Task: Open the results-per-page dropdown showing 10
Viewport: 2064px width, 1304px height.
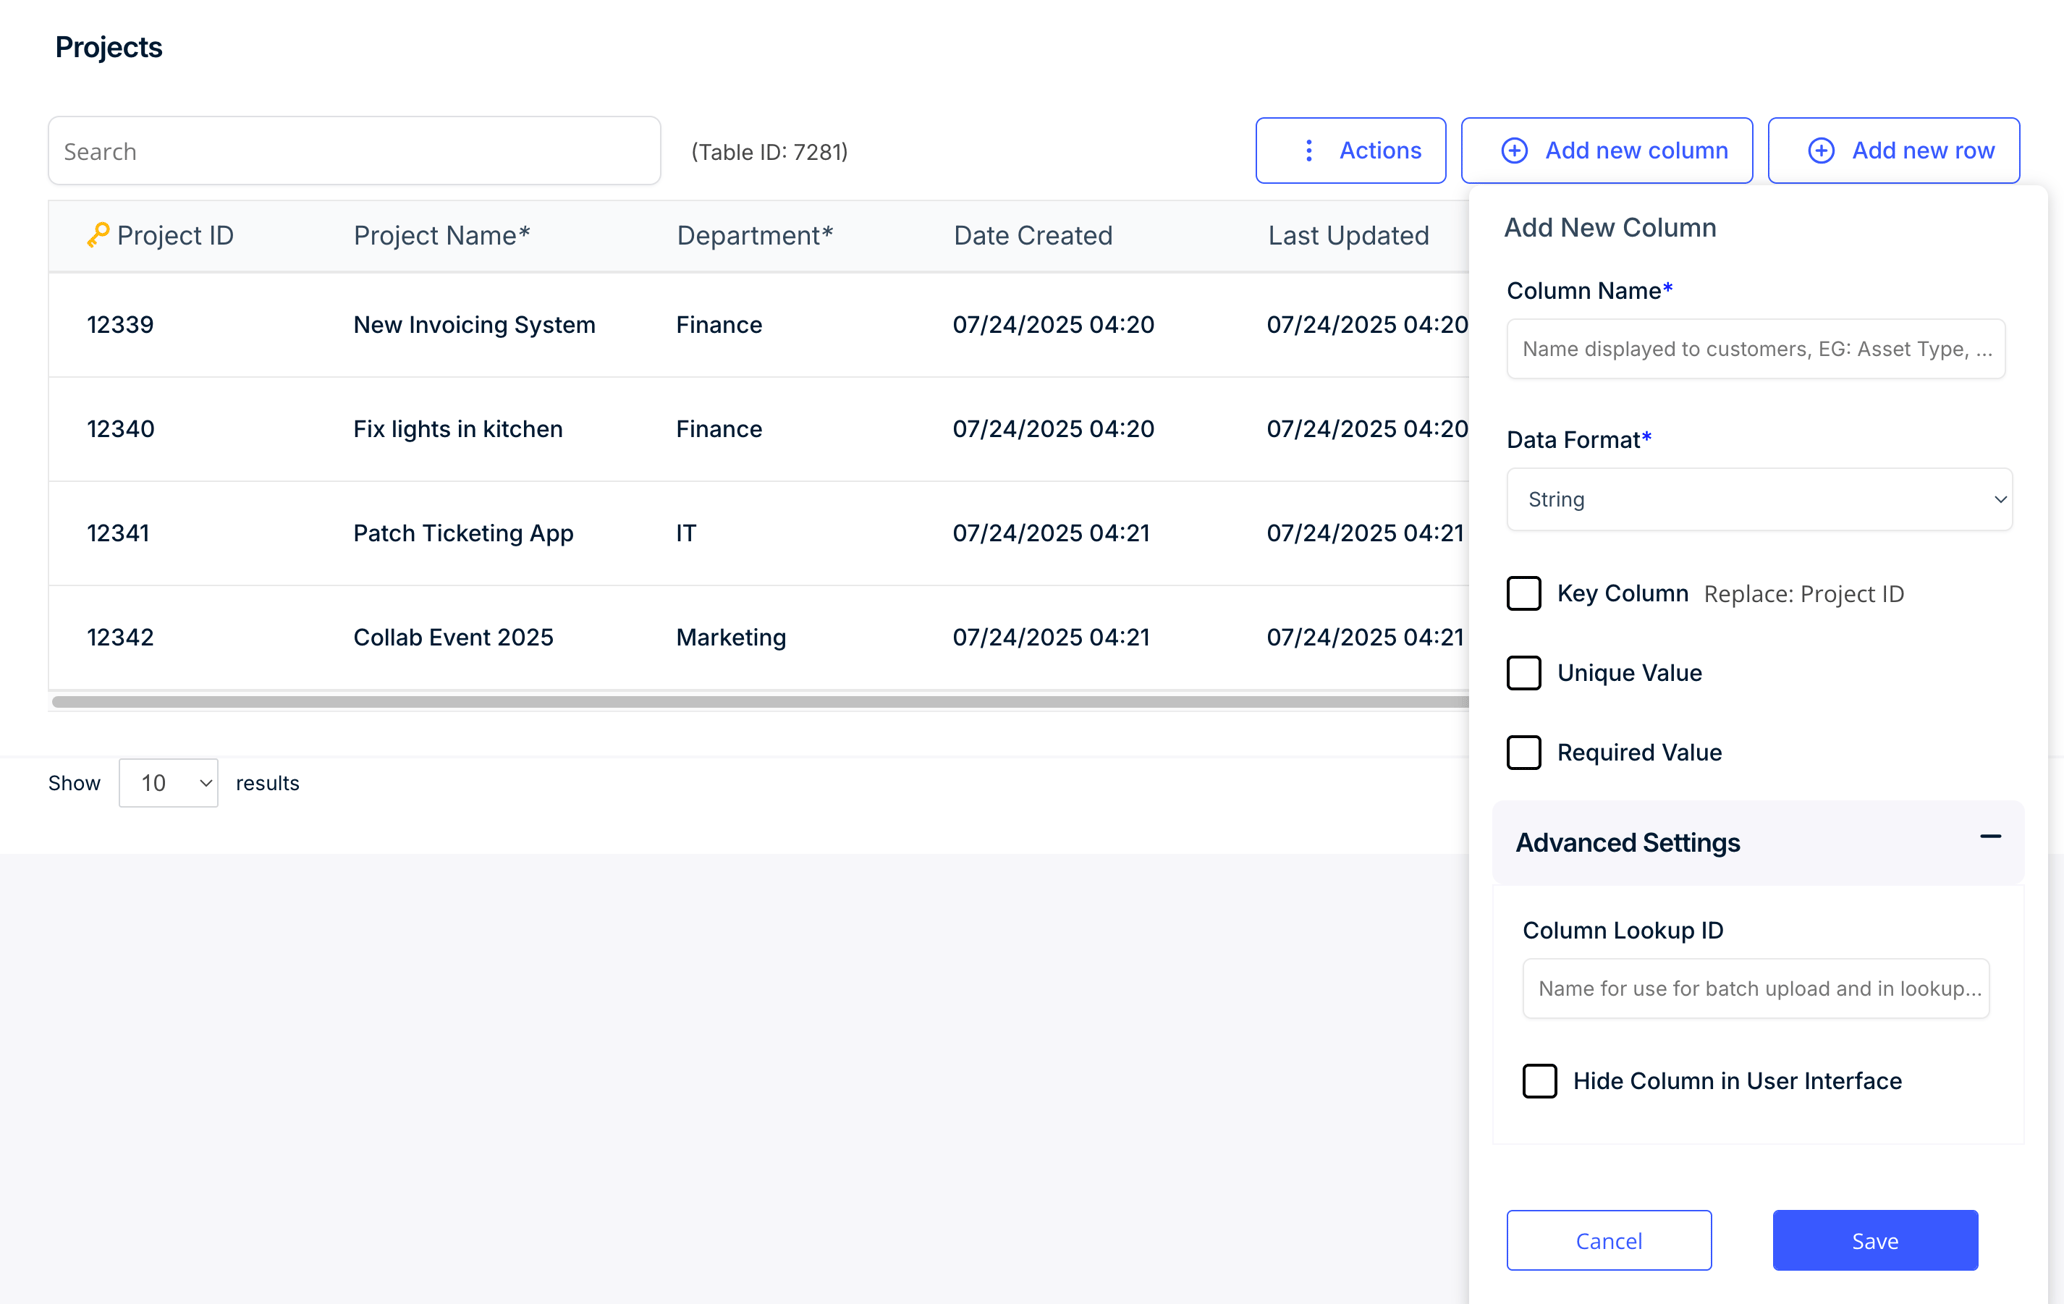Action: [x=168, y=783]
